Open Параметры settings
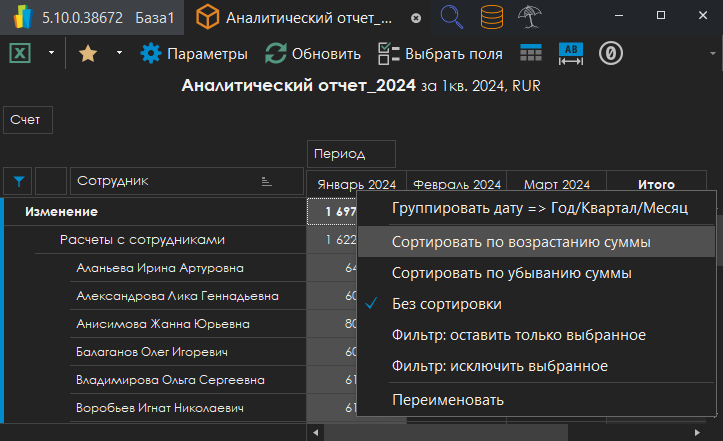723x441 pixels. (194, 54)
